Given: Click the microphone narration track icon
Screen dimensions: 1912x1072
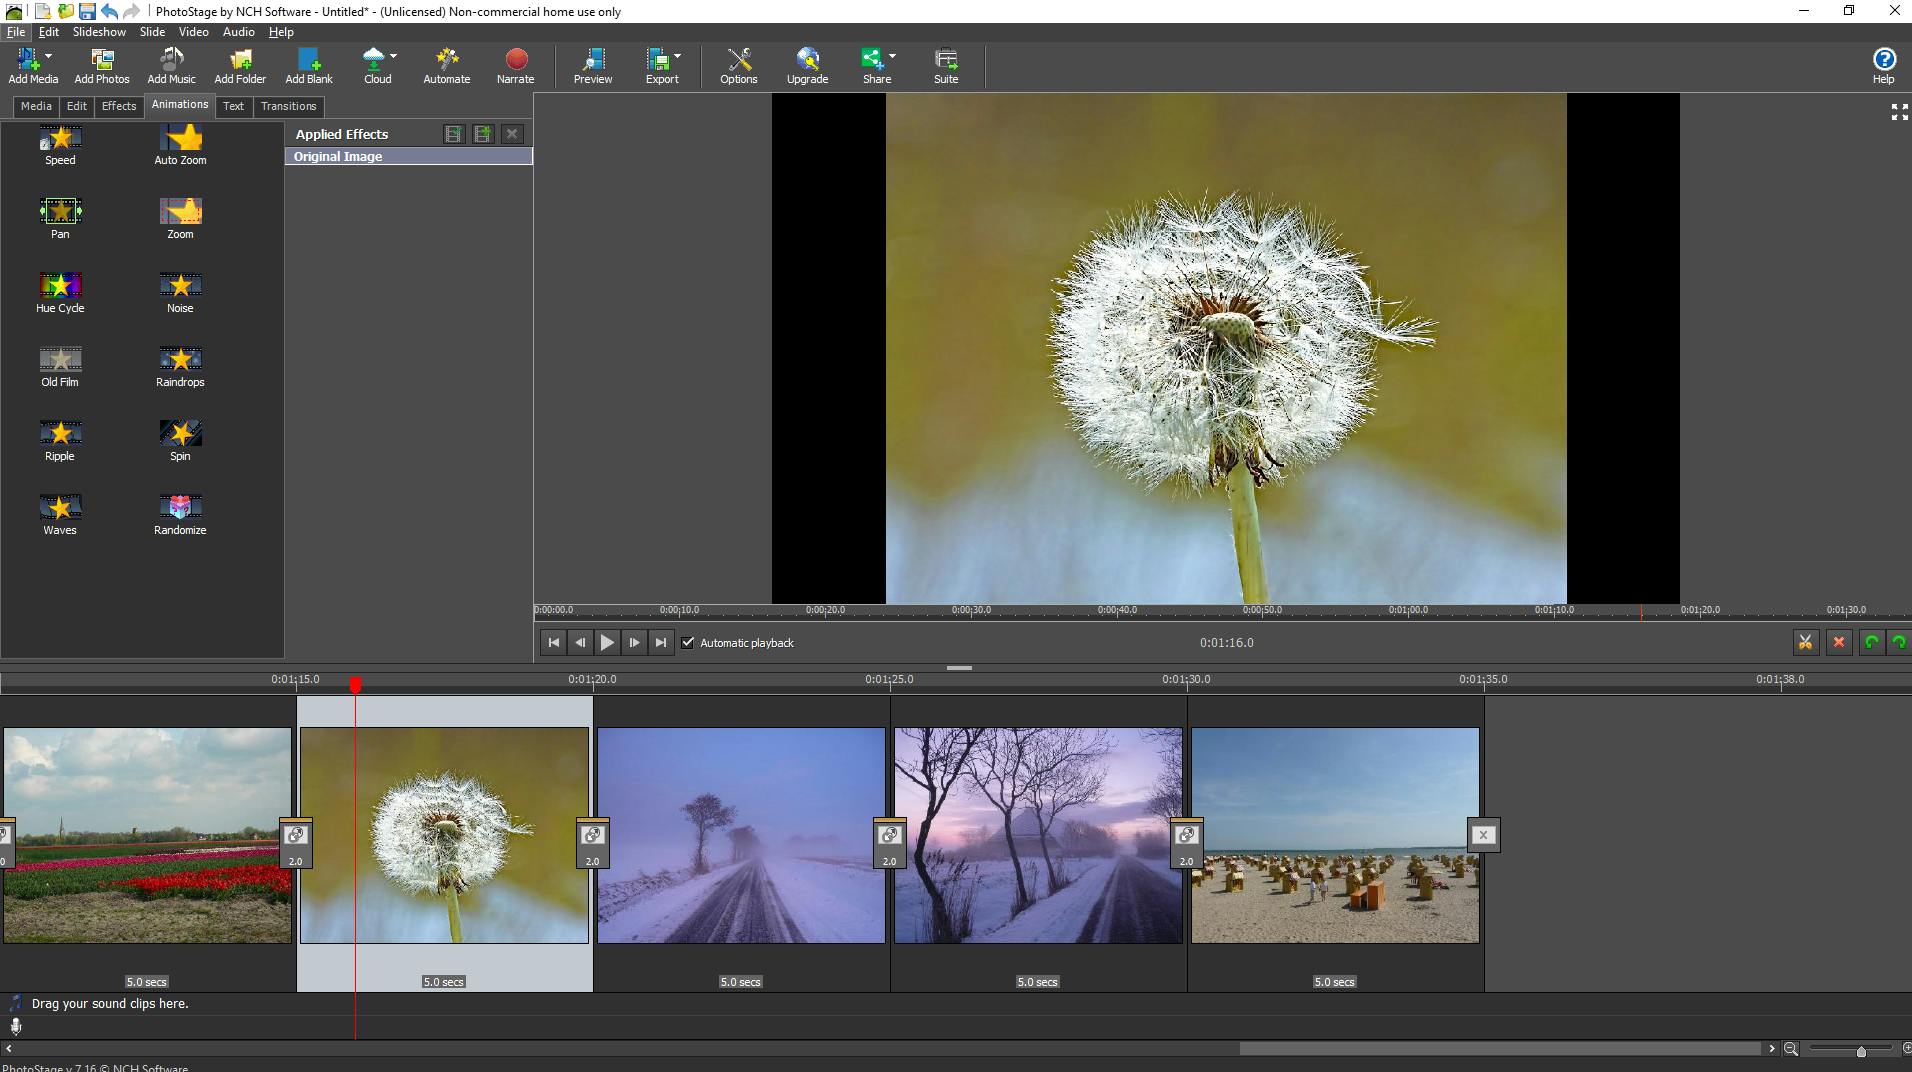Looking at the screenshot, I should (x=16, y=1026).
